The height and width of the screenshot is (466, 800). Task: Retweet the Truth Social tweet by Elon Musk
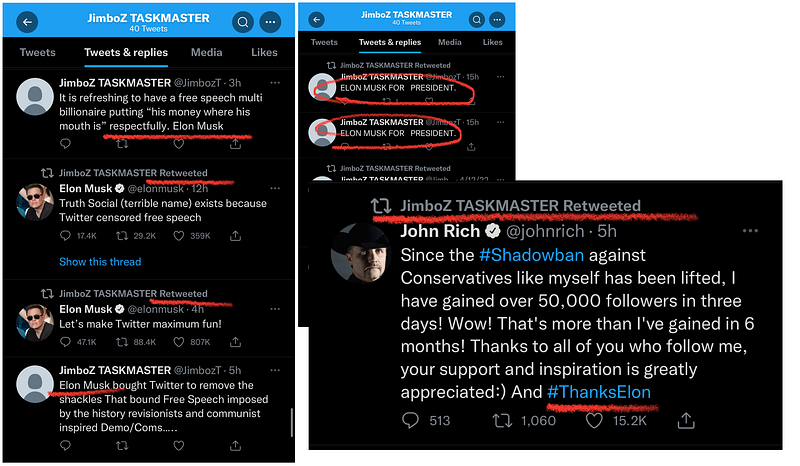click(122, 236)
